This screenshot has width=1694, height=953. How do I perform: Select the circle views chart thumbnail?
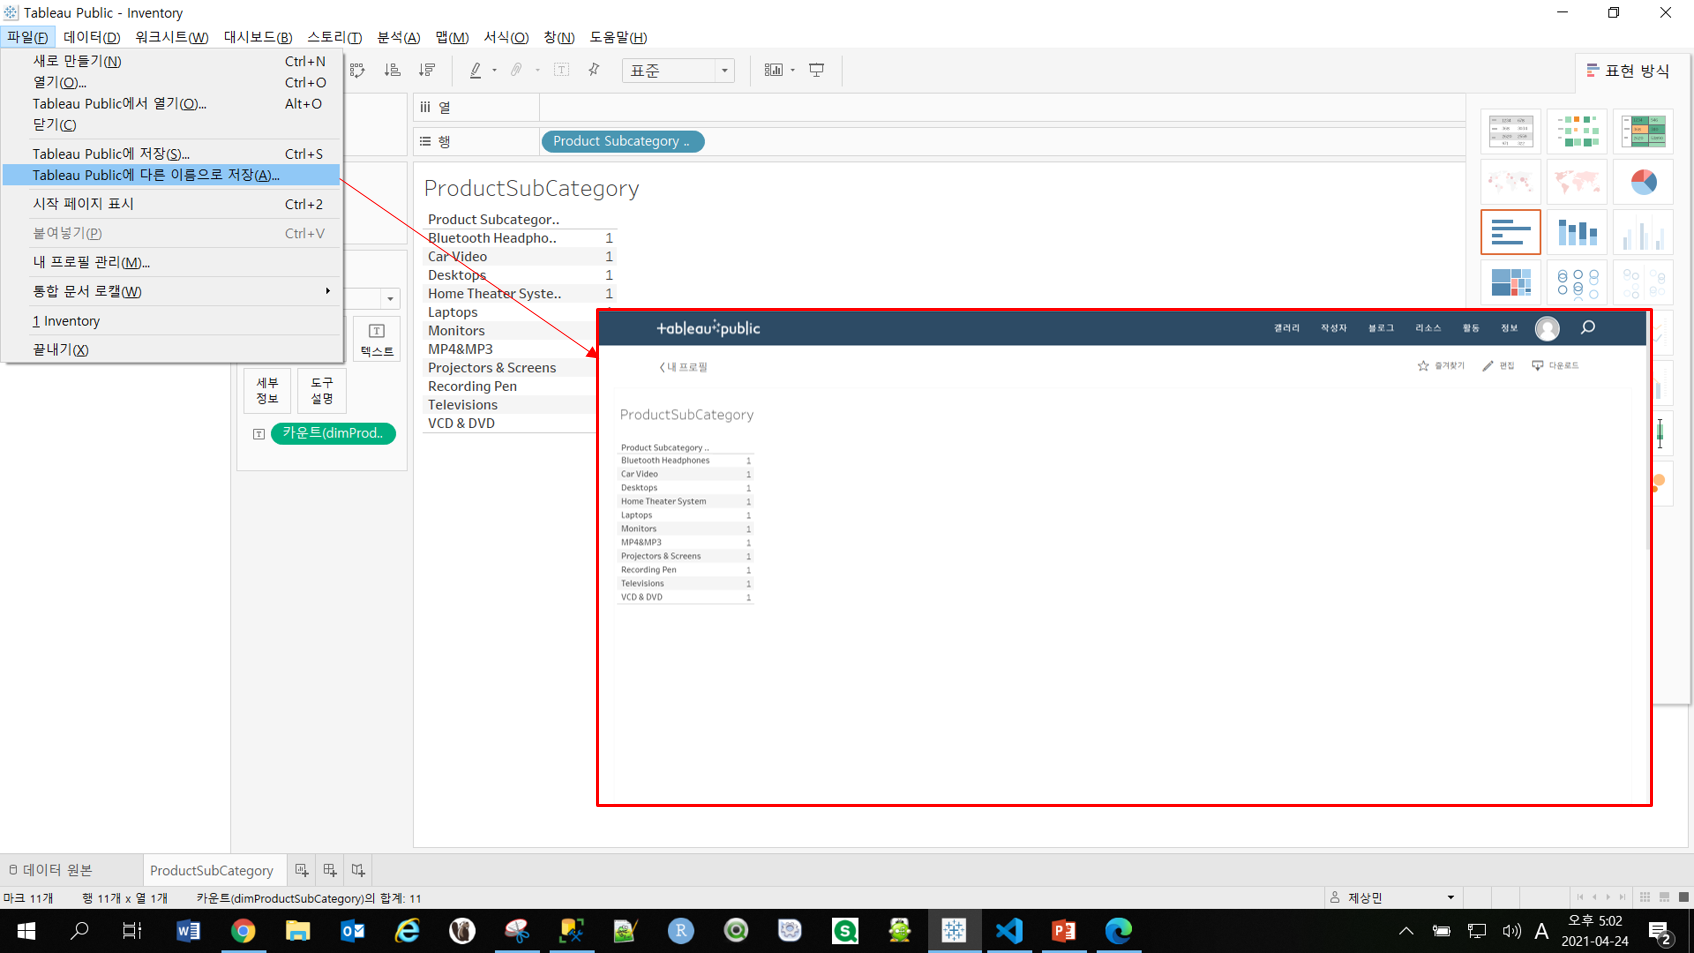[x=1577, y=282]
